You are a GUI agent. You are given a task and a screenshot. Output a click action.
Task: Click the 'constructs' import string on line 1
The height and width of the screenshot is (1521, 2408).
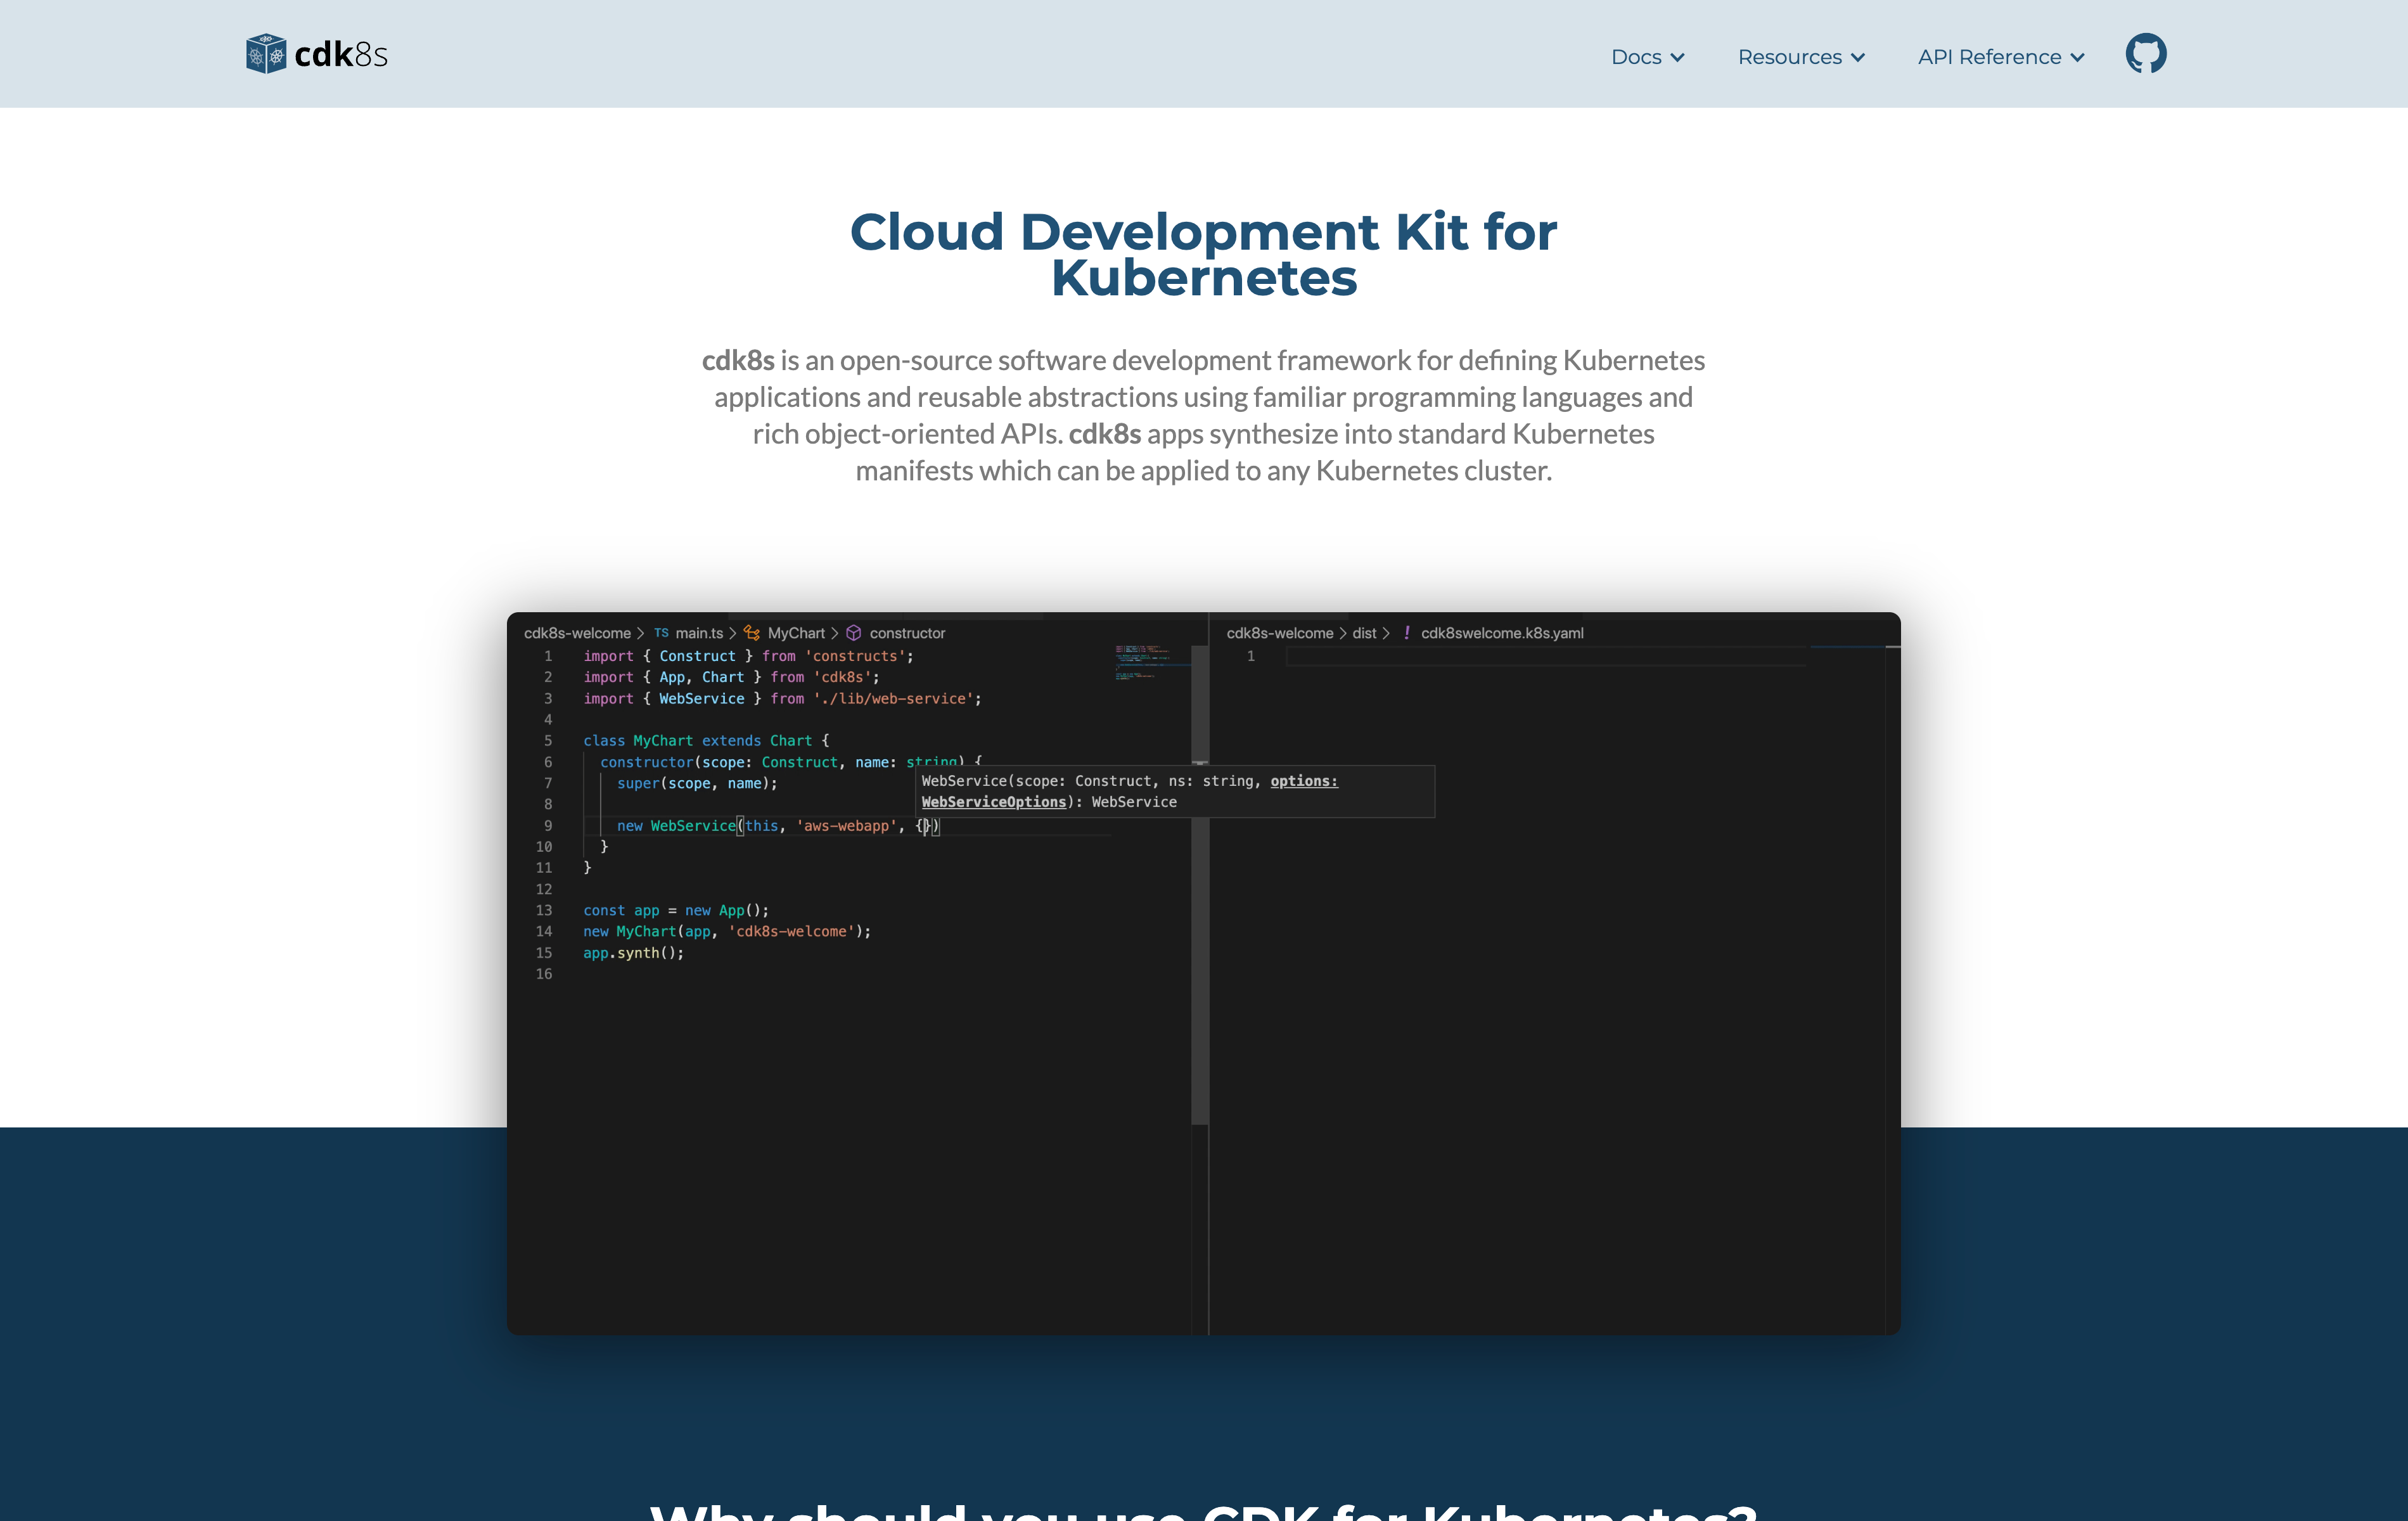coord(855,656)
